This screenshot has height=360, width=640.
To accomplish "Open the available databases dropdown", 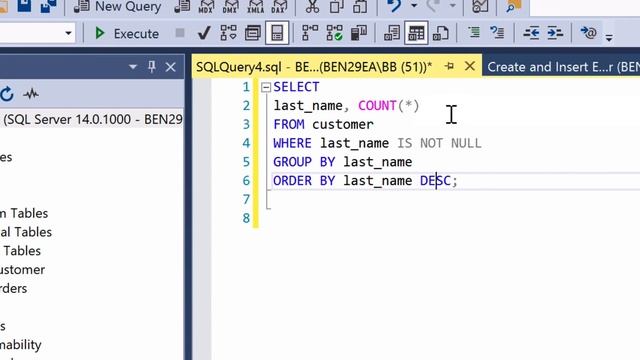I will (68, 33).
